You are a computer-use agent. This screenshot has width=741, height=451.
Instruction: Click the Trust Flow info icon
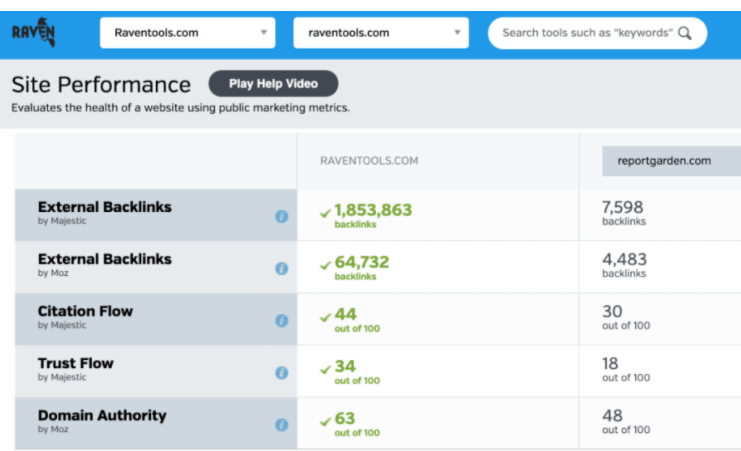pos(281,372)
